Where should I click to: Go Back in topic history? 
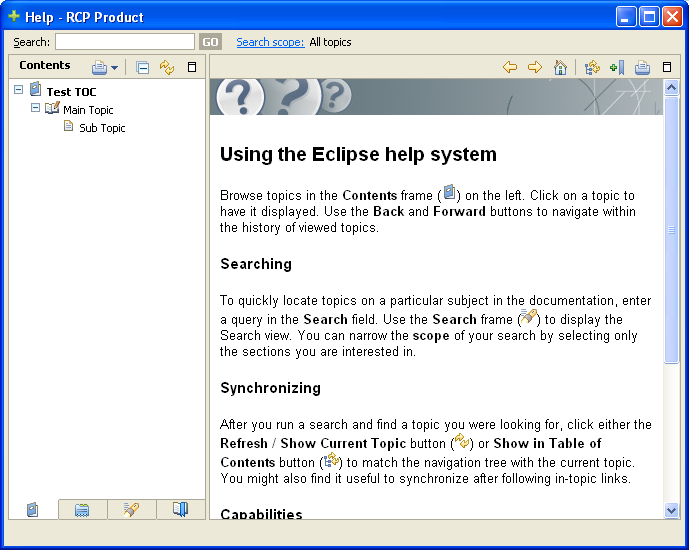(x=510, y=67)
